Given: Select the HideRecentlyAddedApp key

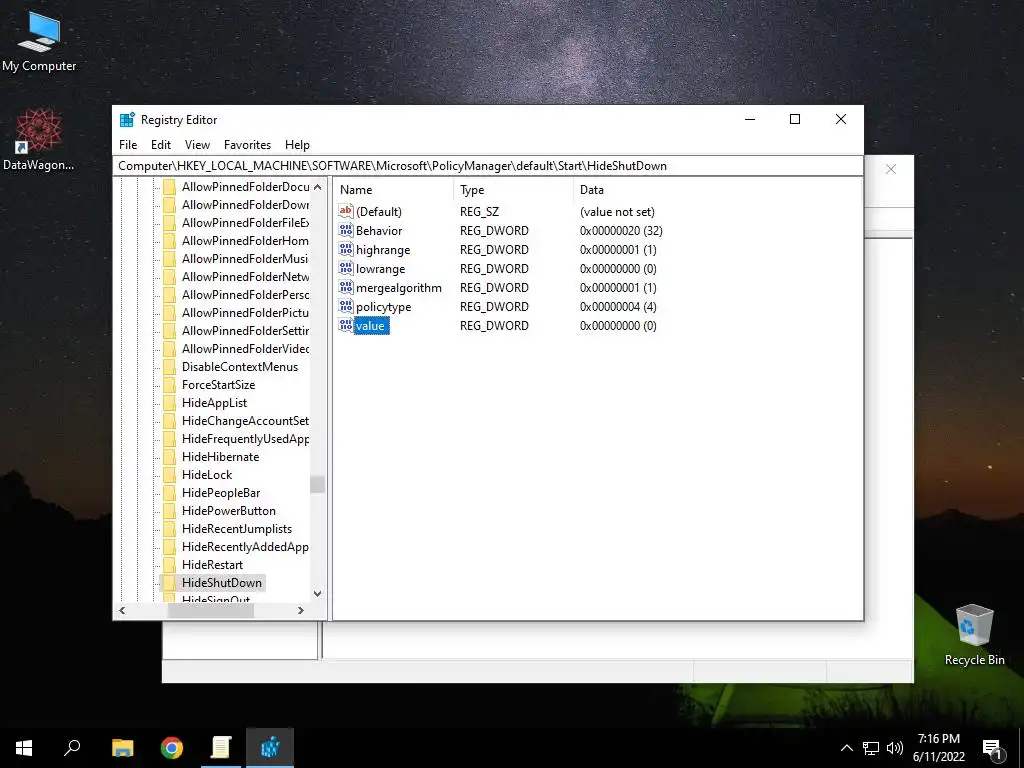Looking at the screenshot, I should (x=245, y=547).
